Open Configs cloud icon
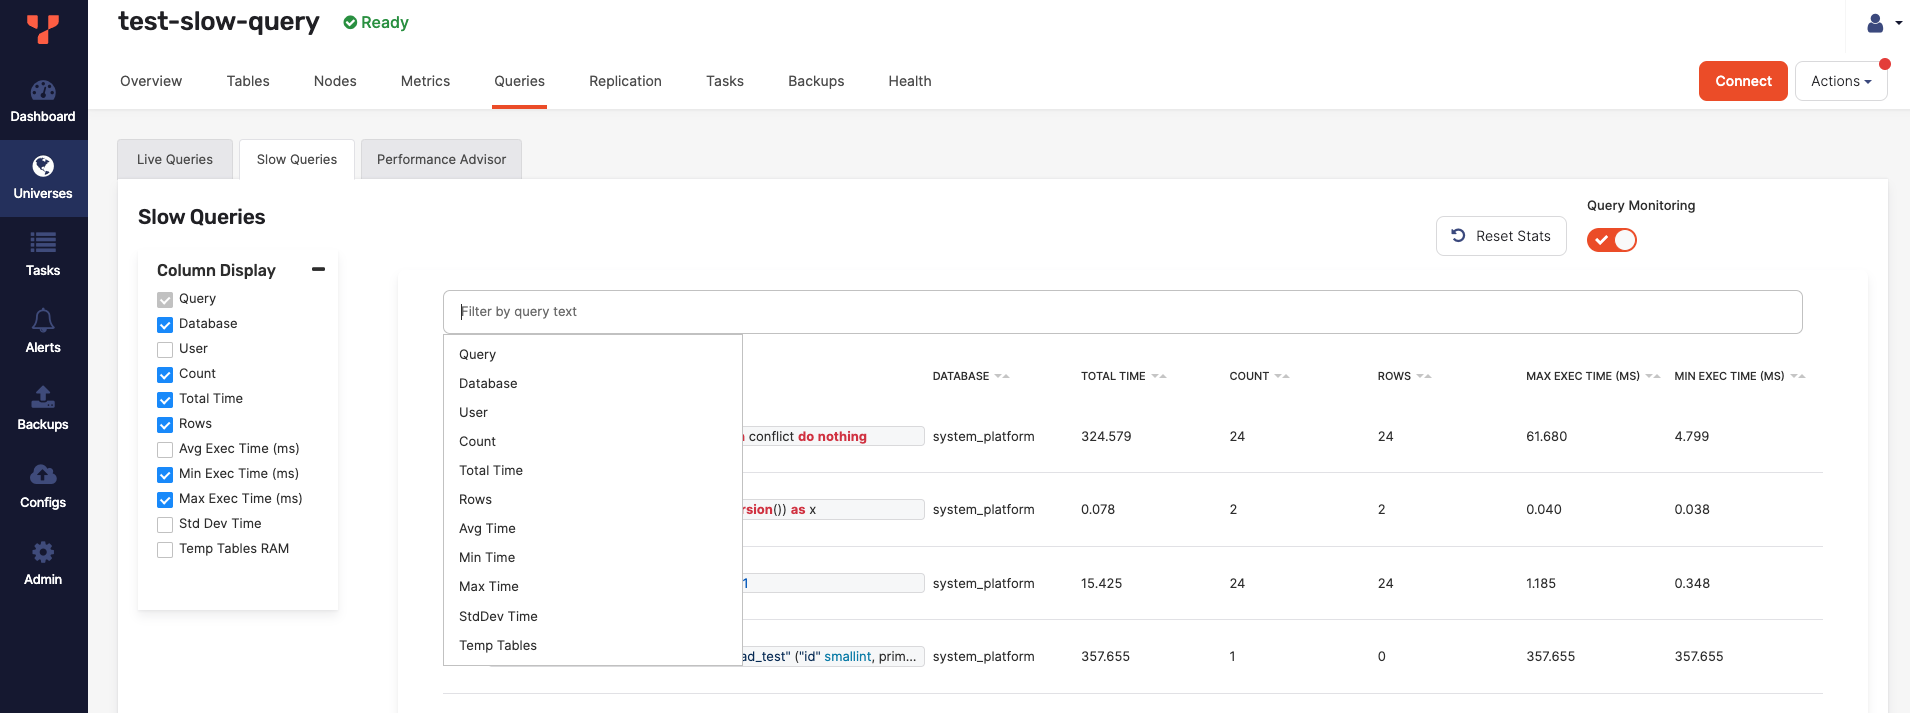This screenshot has height=713, width=1910. [43, 475]
